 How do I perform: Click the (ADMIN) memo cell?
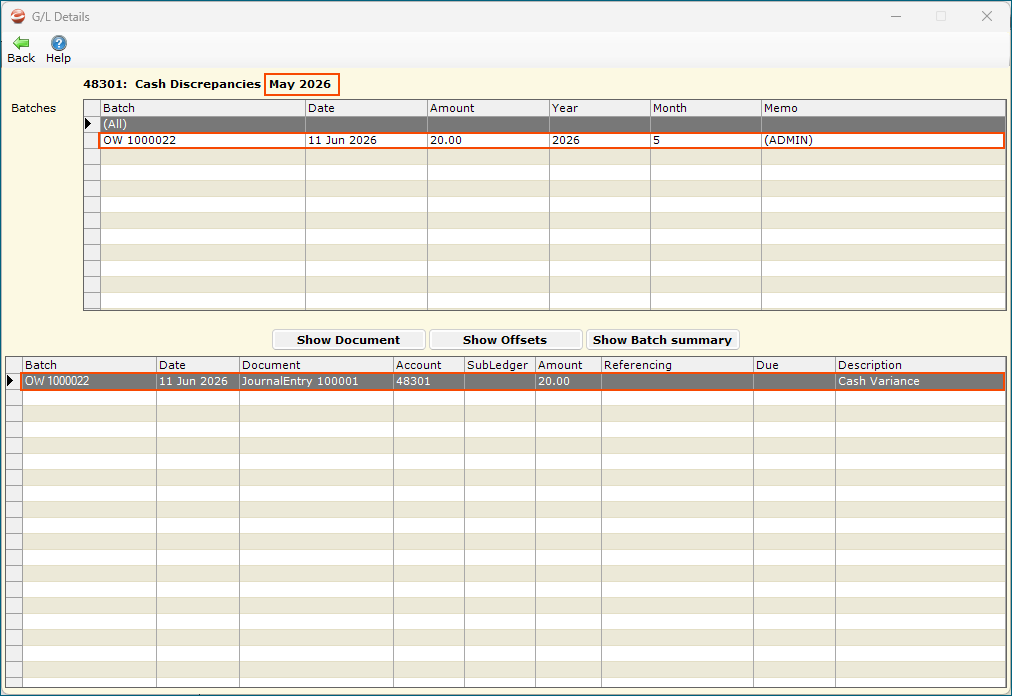coord(882,140)
